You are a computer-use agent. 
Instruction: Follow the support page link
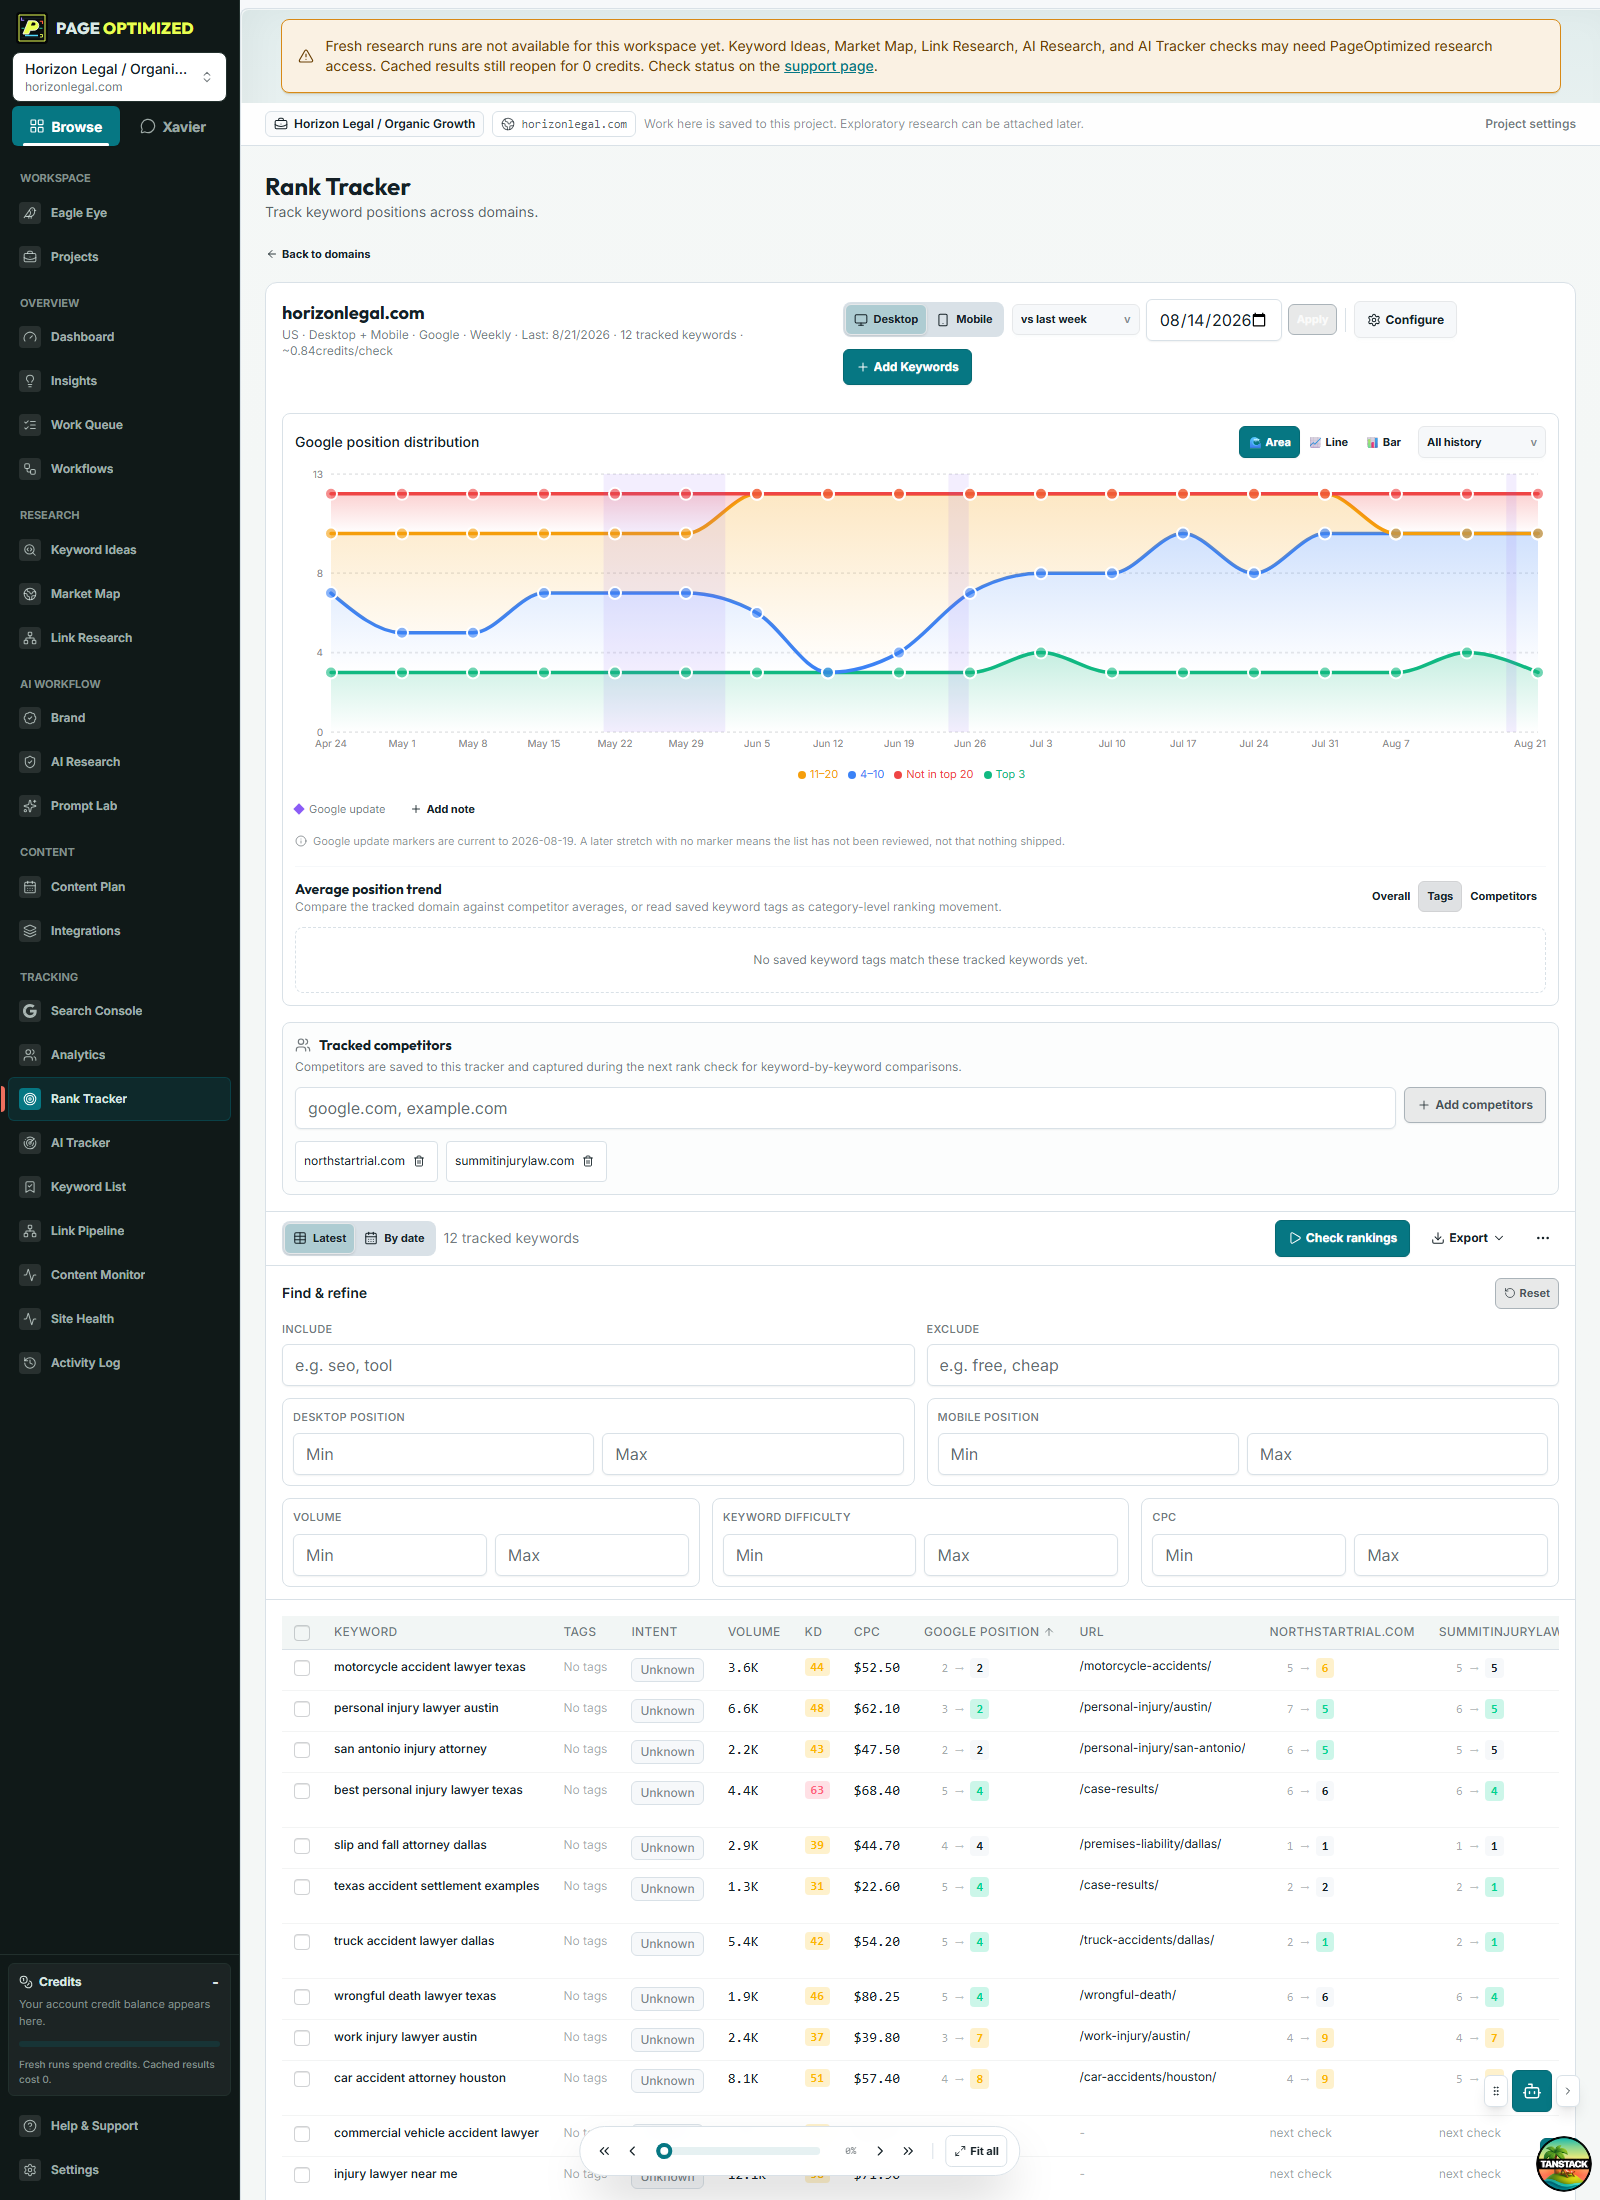(829, 66)
